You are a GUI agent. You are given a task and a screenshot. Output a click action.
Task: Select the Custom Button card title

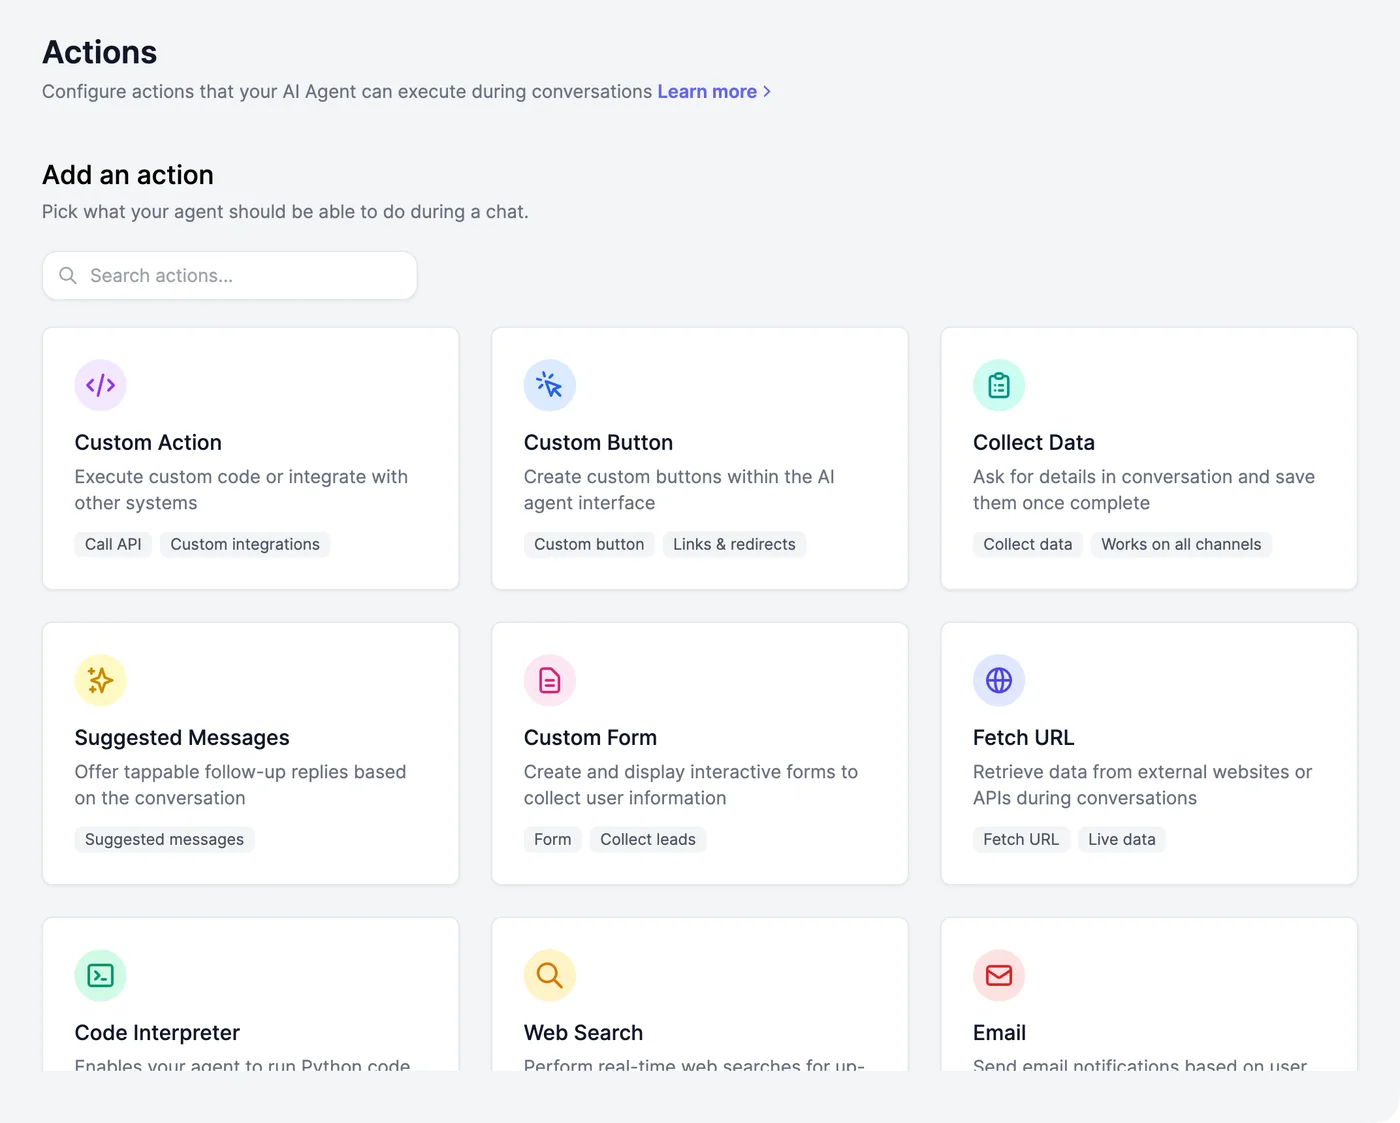coord(598,442)
